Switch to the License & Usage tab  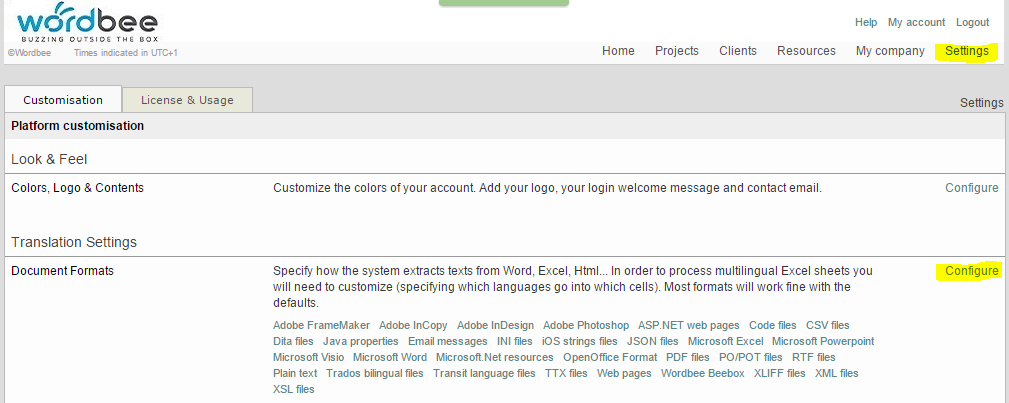tap(187, 100)
